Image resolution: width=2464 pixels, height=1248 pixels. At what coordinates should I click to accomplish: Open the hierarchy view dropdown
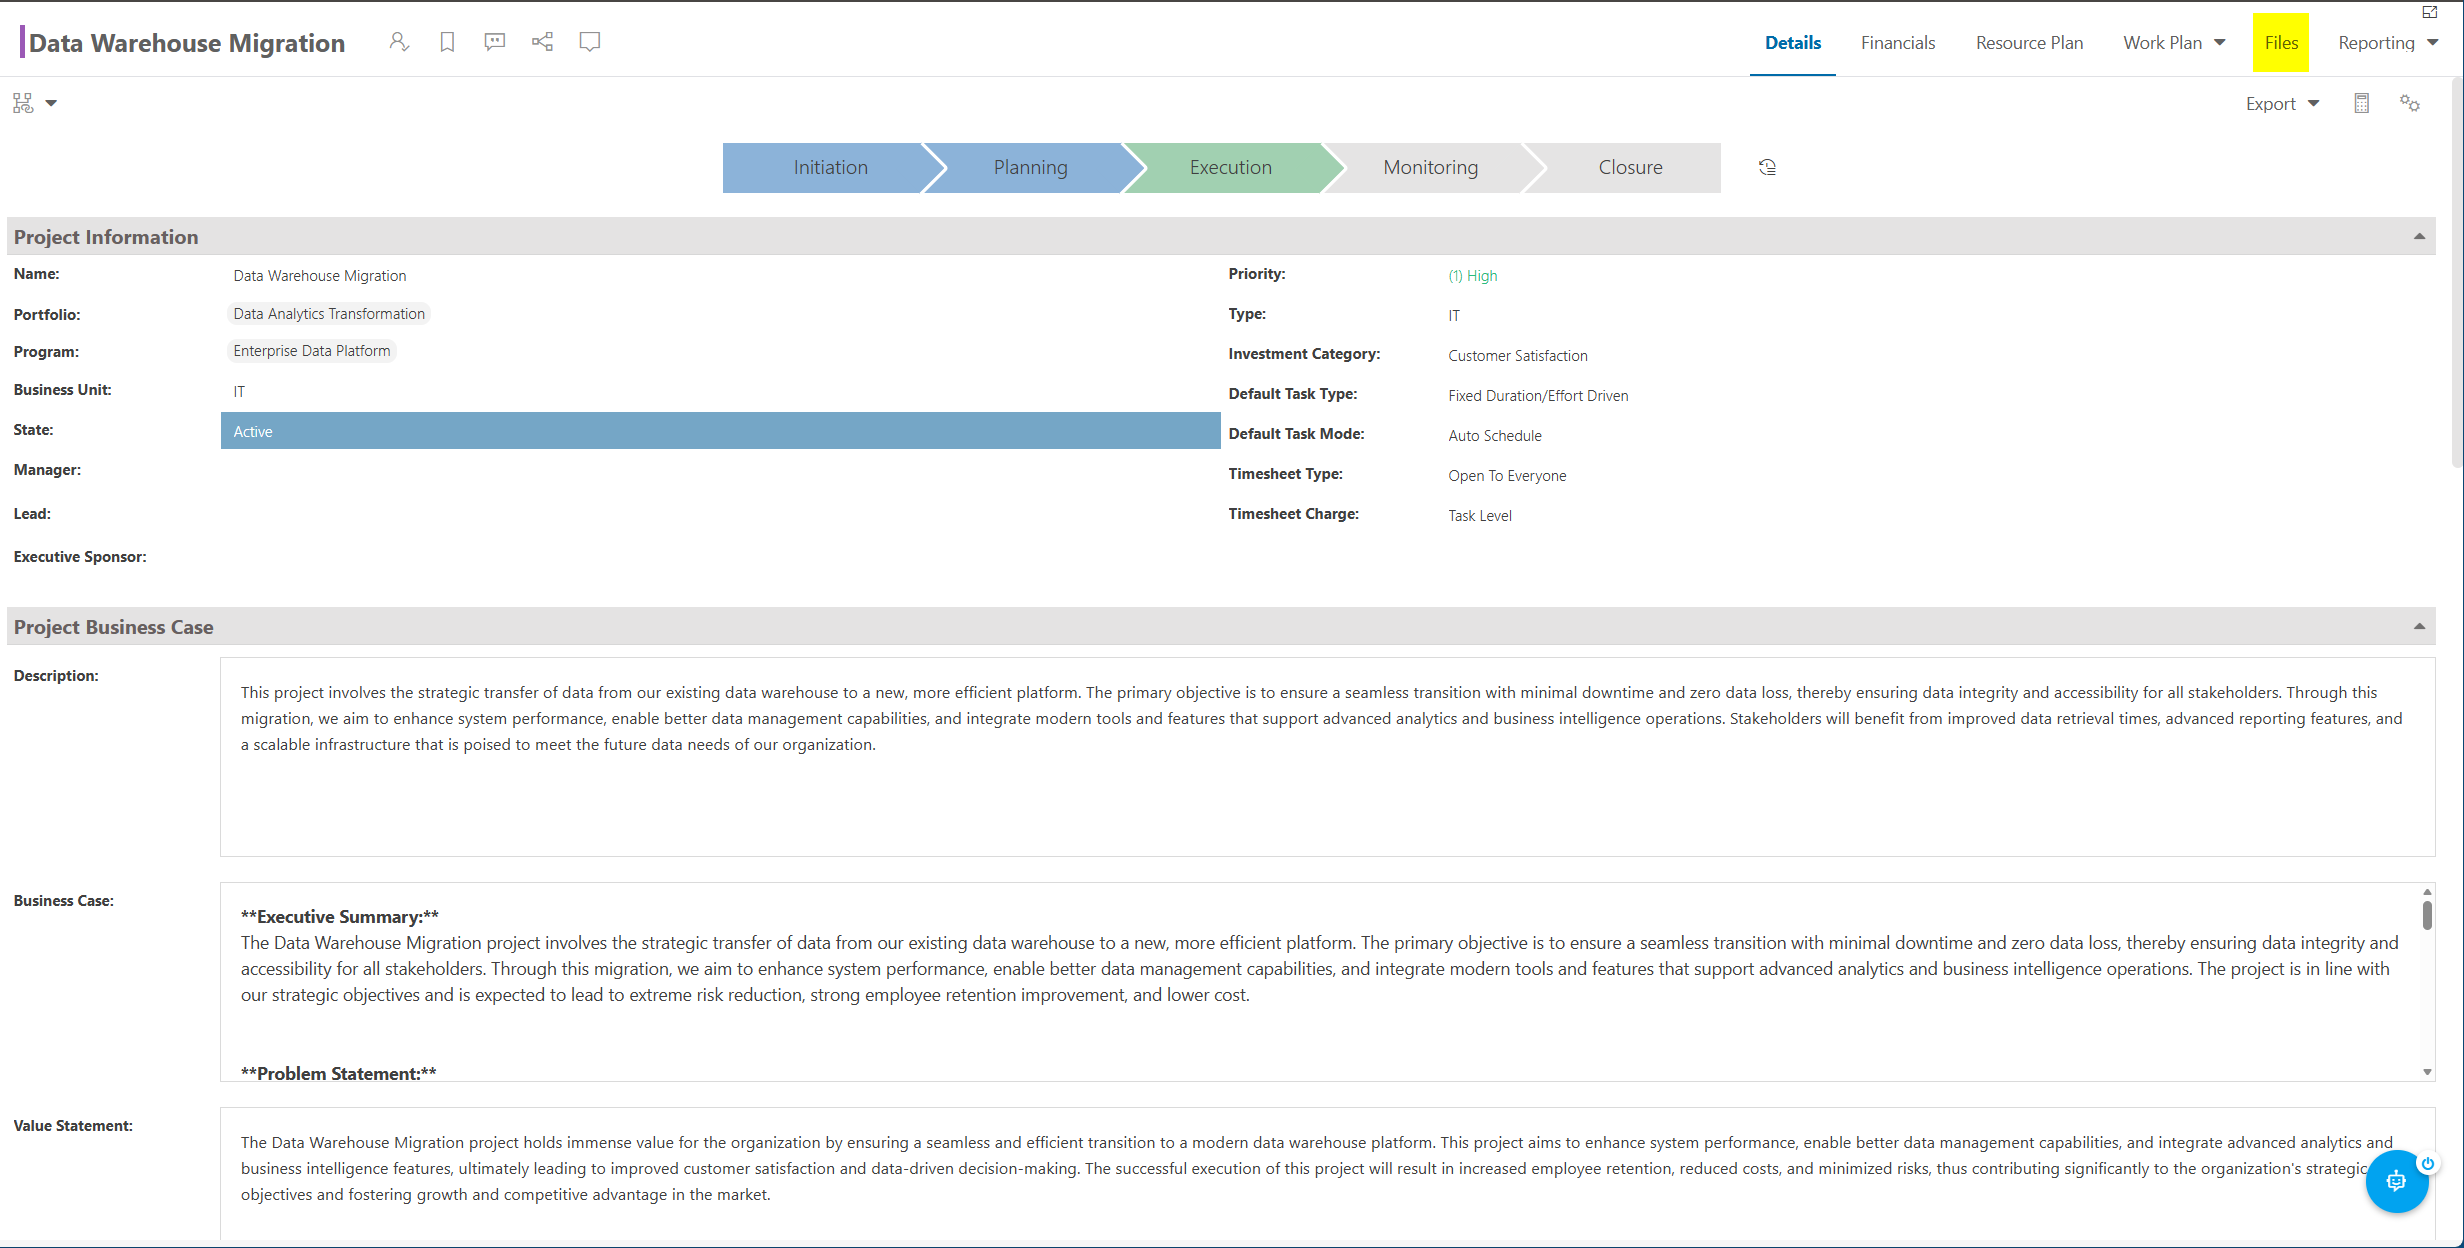tap(35, 103)
